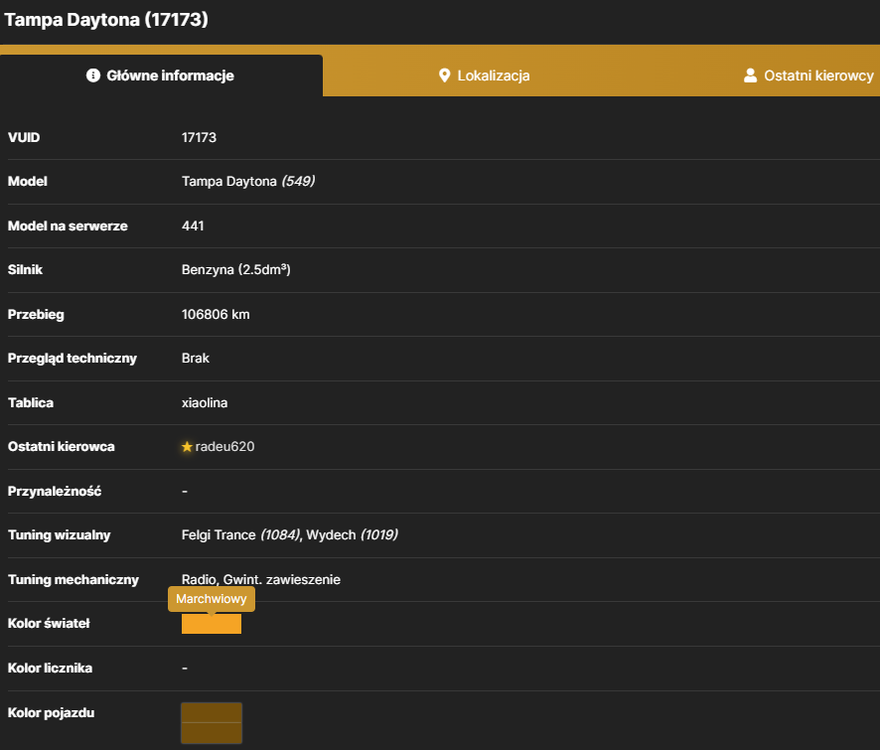
Task: Select the page title Tampa Daytona (17173)
Action: click(x=107, y=20)
